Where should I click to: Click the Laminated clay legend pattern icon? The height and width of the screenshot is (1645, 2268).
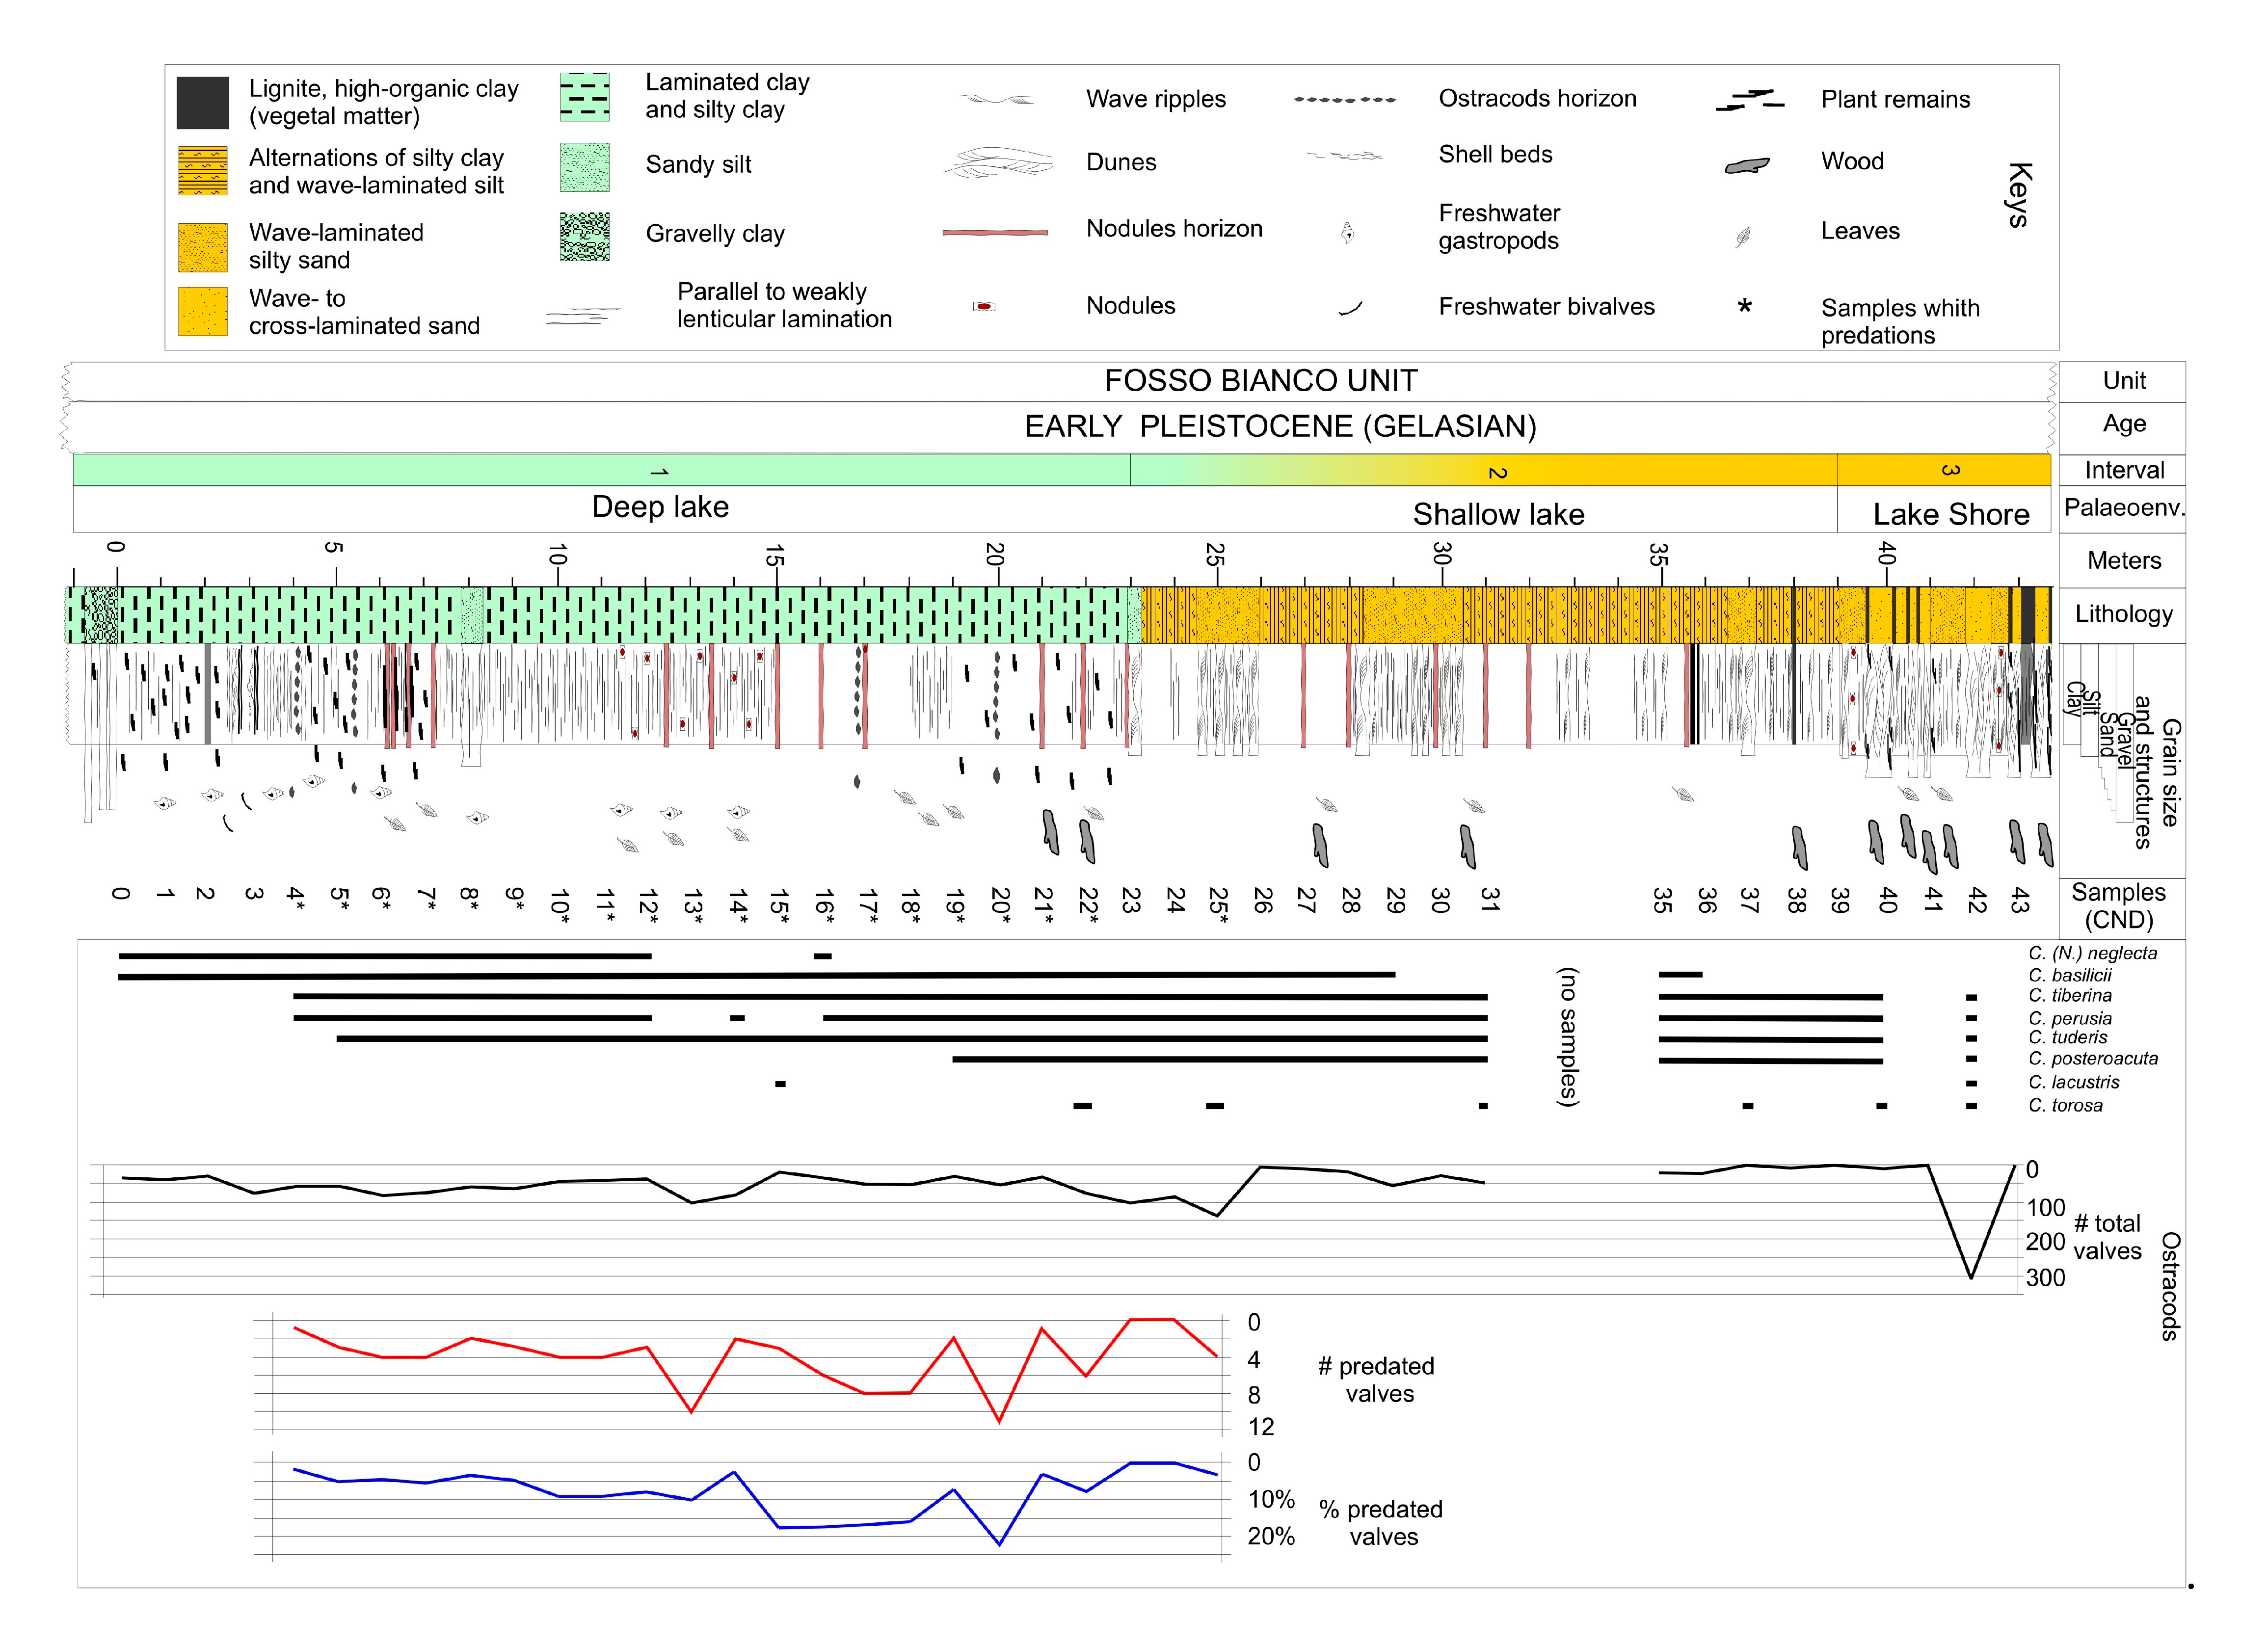(x=585, y=97)
